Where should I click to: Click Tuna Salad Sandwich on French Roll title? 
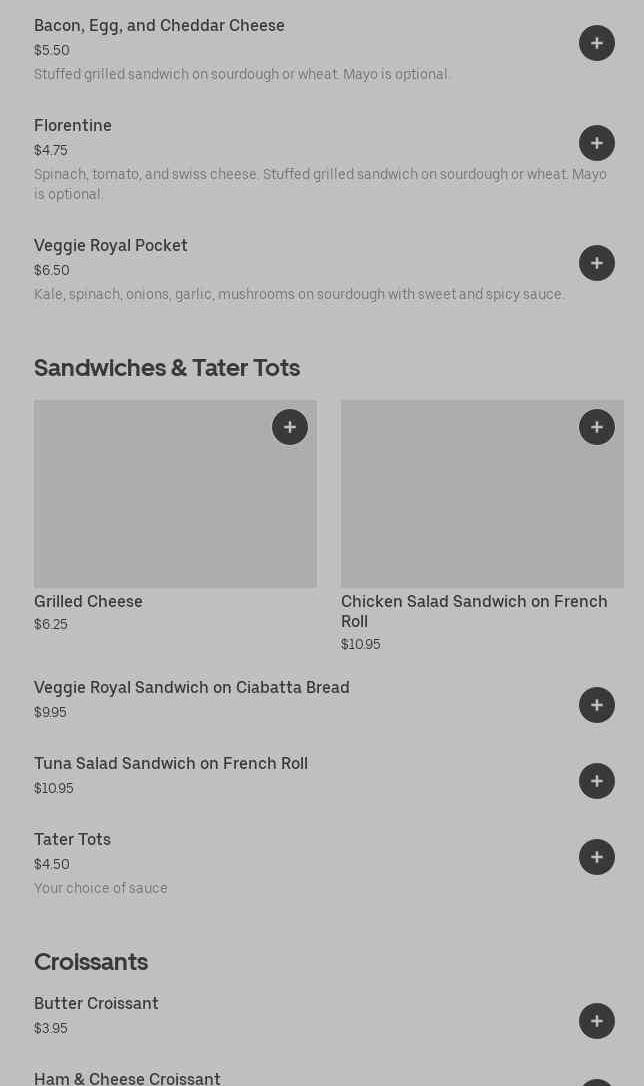pyautogui.click(x=171, y=764)
